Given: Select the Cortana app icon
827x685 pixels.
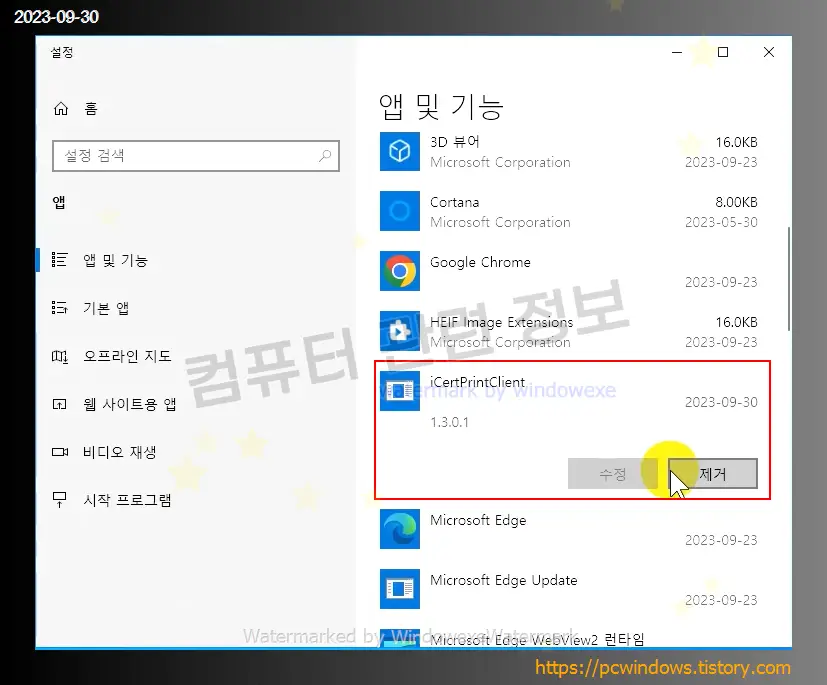Looking at the screenshot, I should (x=400, y=211).
